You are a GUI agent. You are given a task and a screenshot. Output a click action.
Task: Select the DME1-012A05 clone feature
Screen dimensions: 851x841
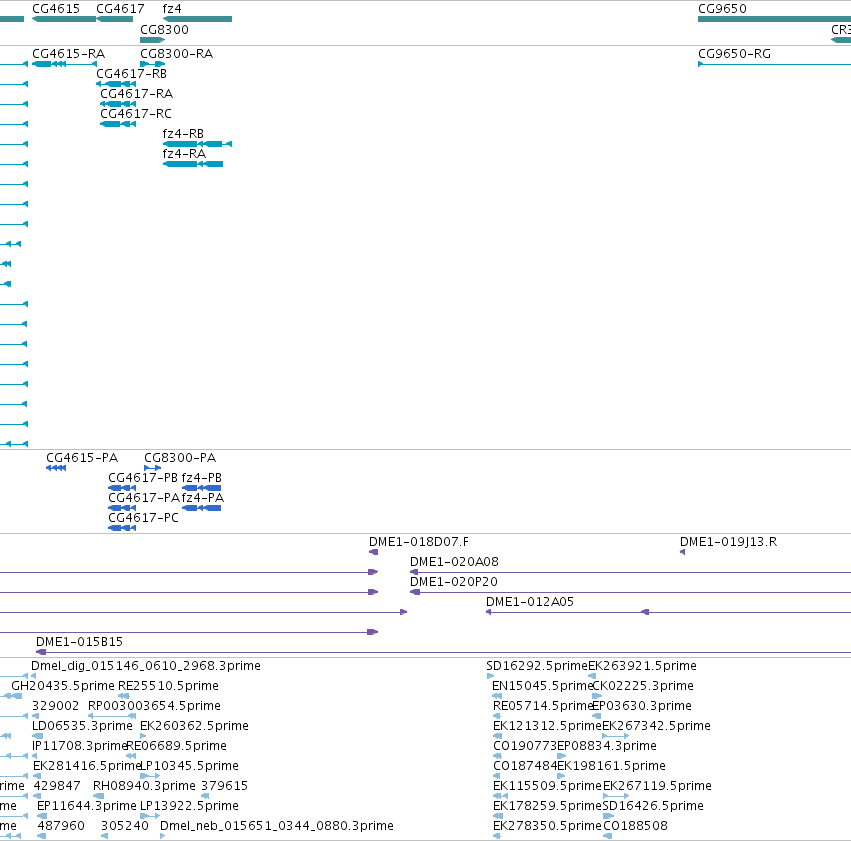coord(668,612)
